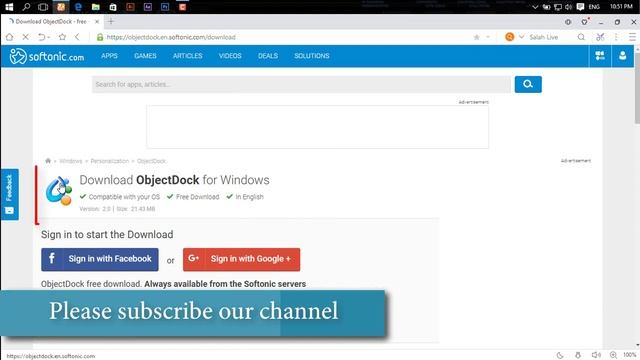The image size is (640, 360).
Task: Go to the home breadcrumb icon
Action: coord(48,161)
